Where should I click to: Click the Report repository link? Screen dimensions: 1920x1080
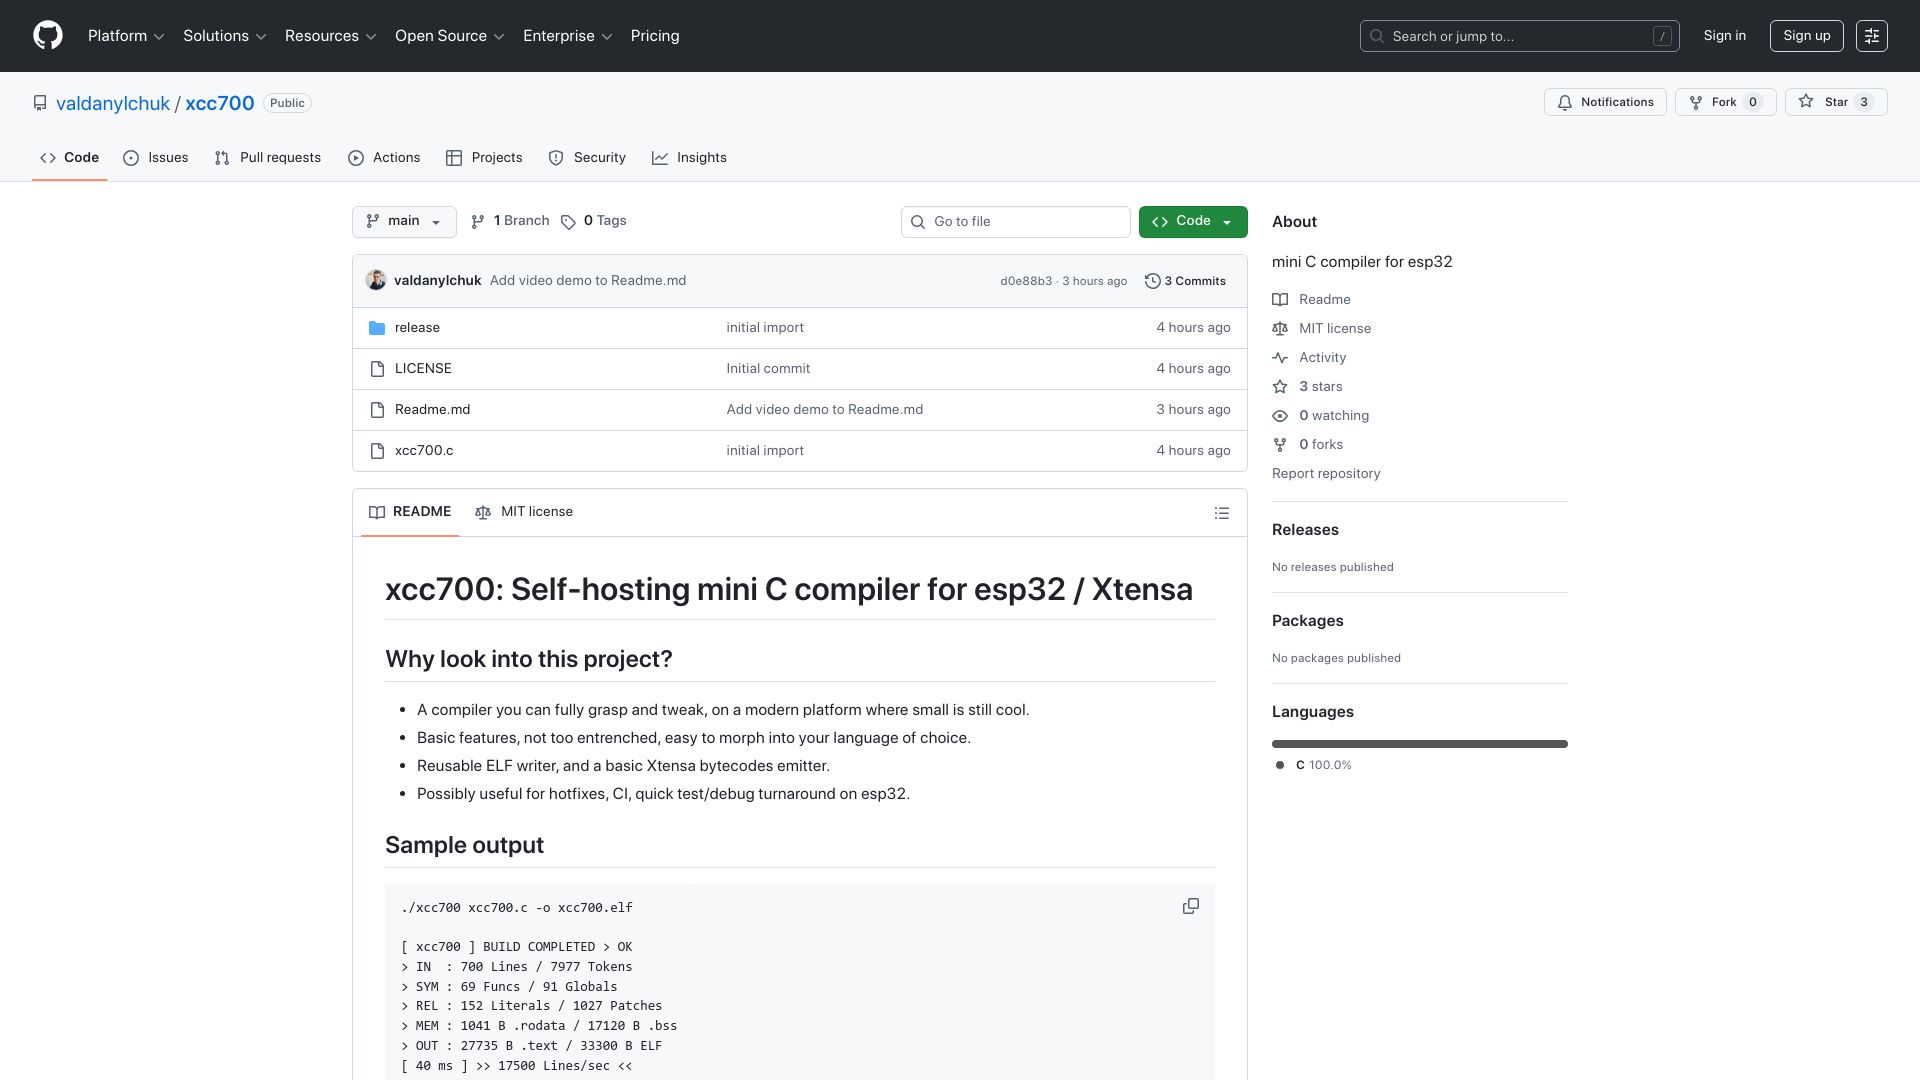coord(1326,474)
